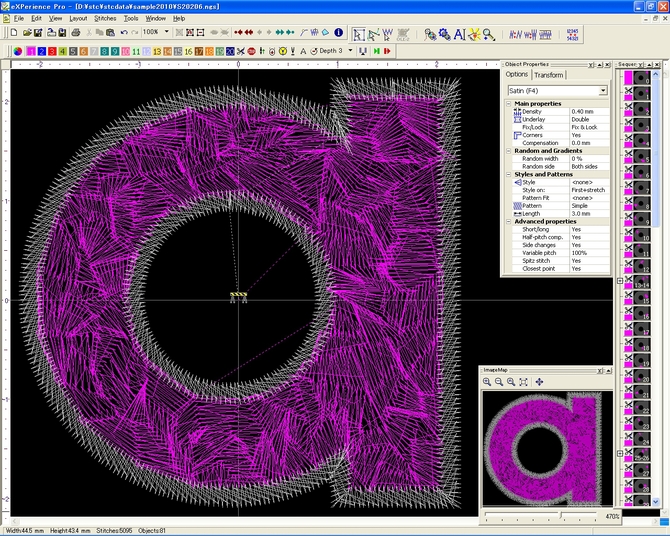
Task: Click the Print icon in the toolbar
Action: click(x=76, y=32)
